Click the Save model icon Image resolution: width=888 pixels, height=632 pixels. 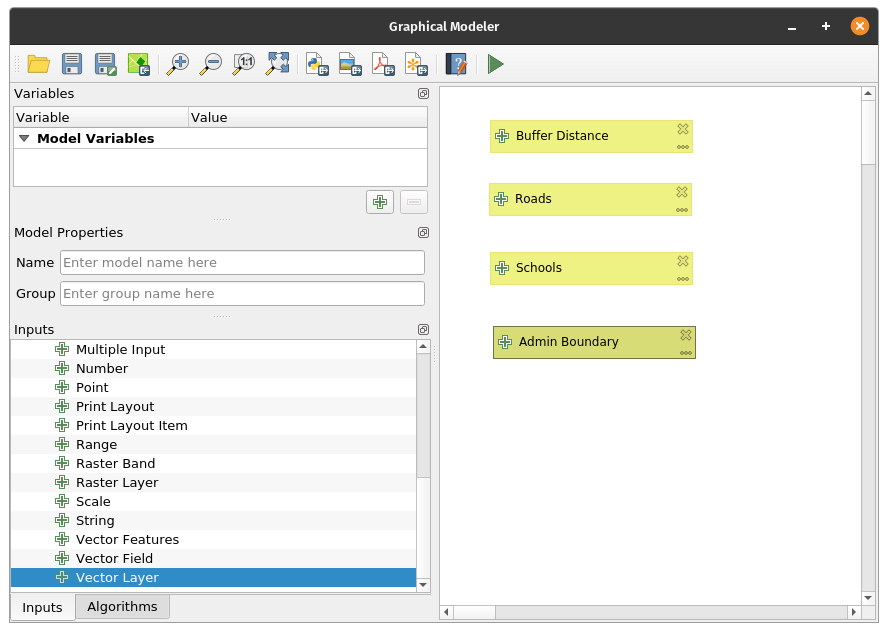pos(72,65)
